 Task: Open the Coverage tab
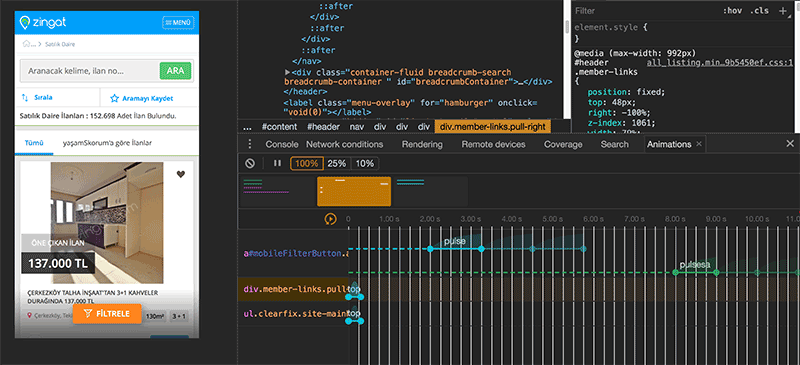(563, 144)
